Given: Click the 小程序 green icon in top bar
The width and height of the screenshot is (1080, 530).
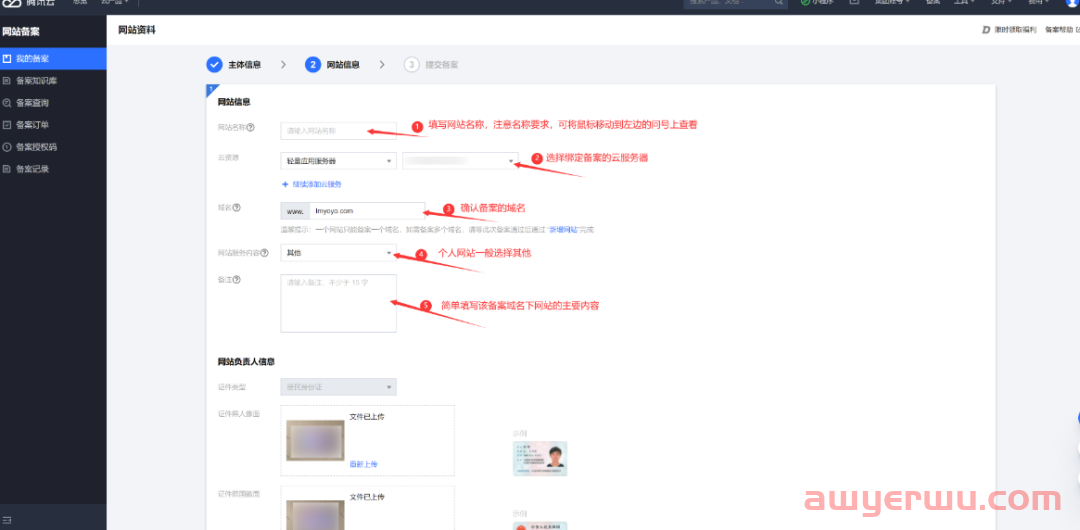Looking at the screenshot, I should coord(804,3).
